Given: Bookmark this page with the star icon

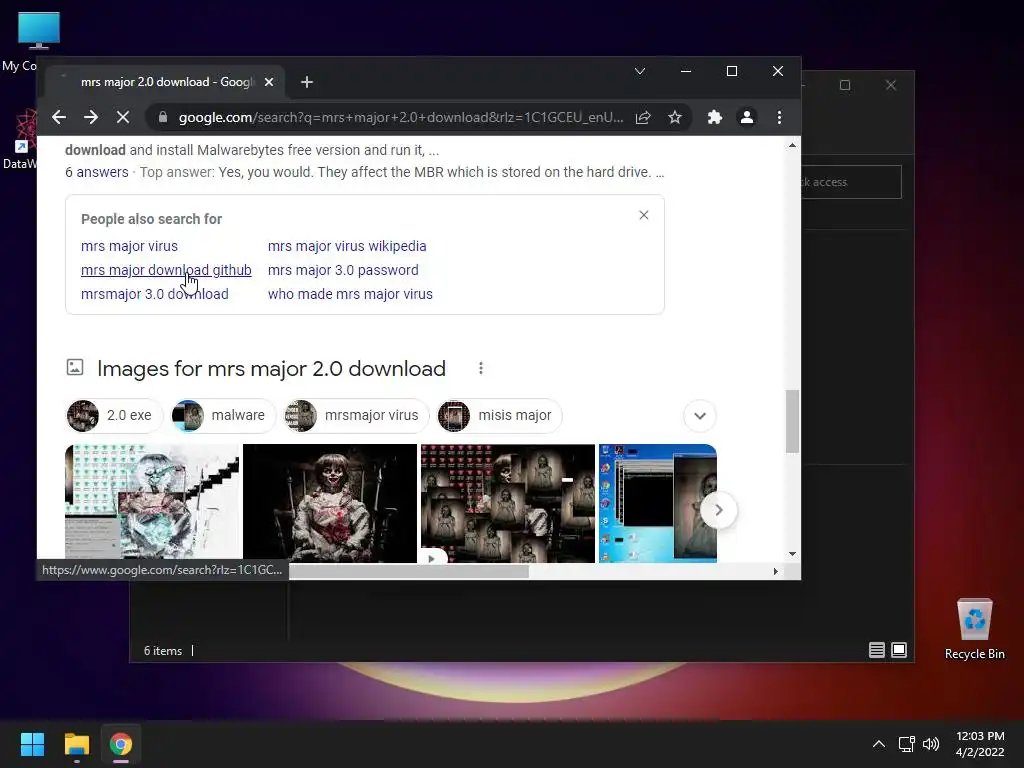Looking at the screenshot, I should 675,118.
